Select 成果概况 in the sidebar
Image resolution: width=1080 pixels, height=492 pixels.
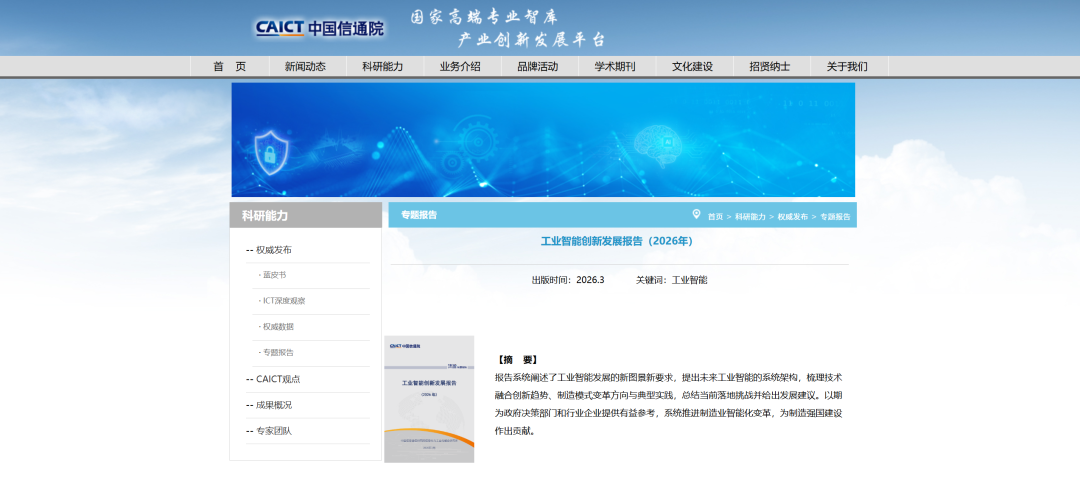pos(273,405)
